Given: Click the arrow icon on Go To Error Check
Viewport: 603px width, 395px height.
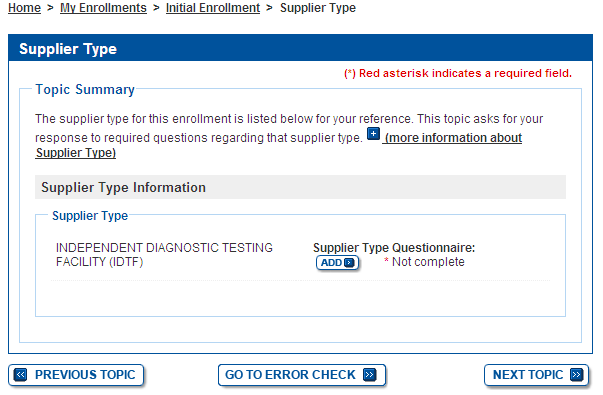Looking at the screenshot, I should coord(370,374).
